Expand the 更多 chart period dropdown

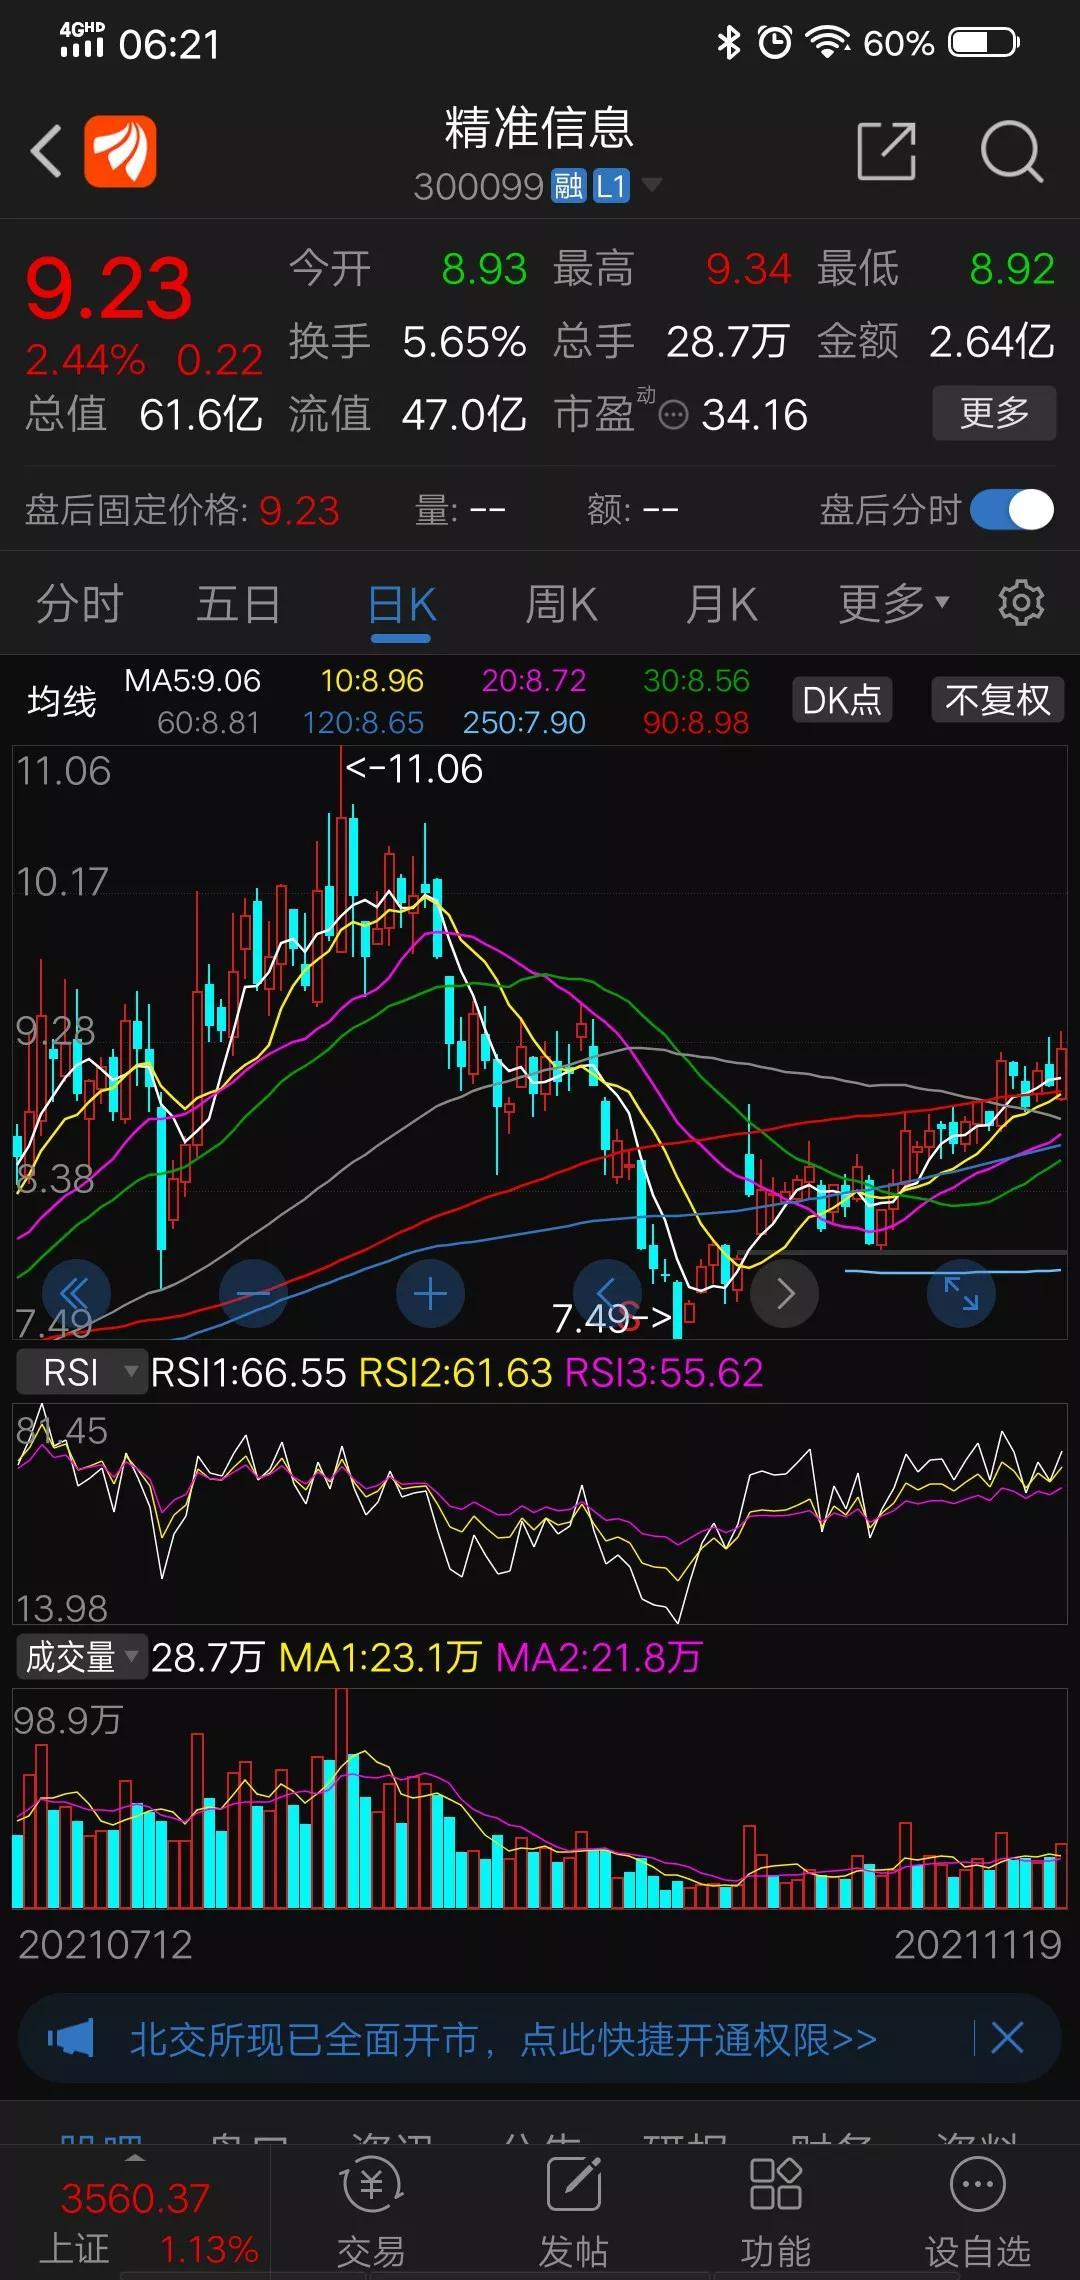(893, 603)
